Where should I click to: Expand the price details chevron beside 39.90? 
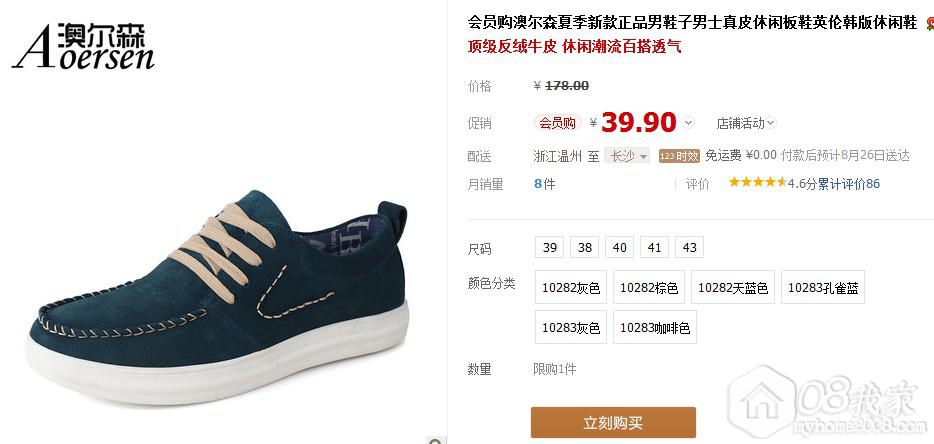point(689,123)
